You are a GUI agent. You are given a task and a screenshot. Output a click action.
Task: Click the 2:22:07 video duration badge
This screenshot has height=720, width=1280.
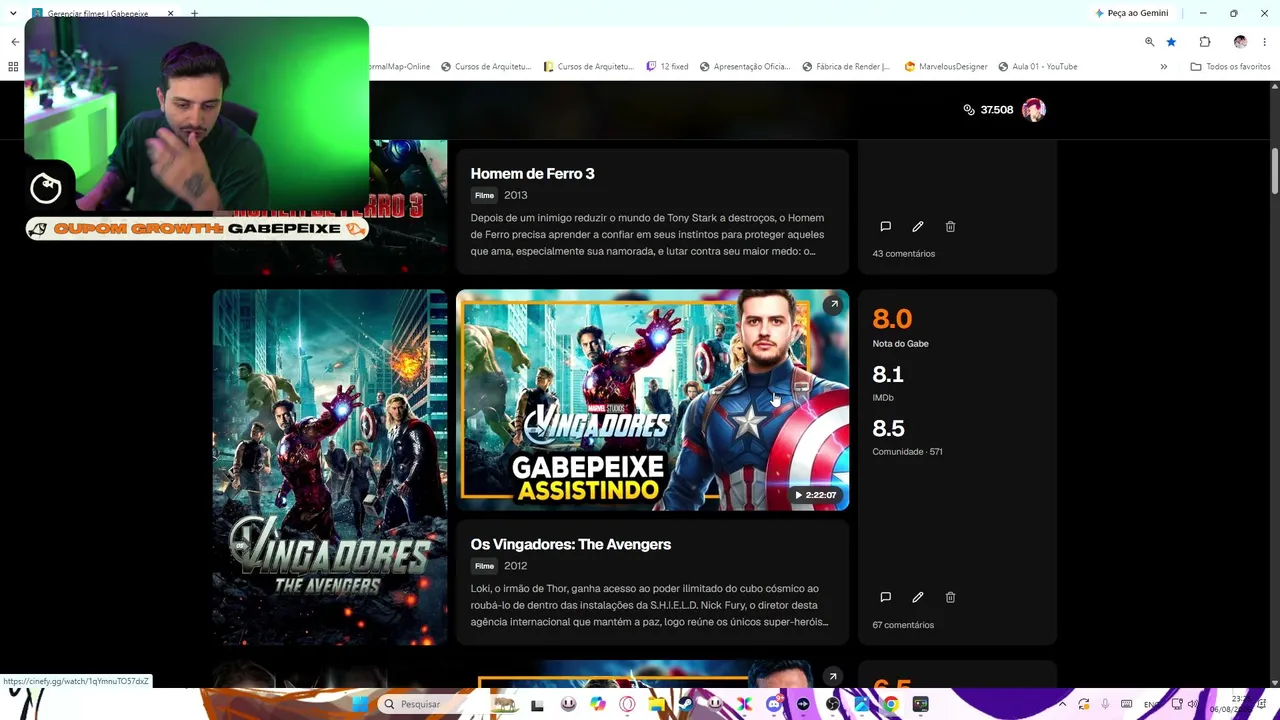pyautogui.click(x=816, y=495)
